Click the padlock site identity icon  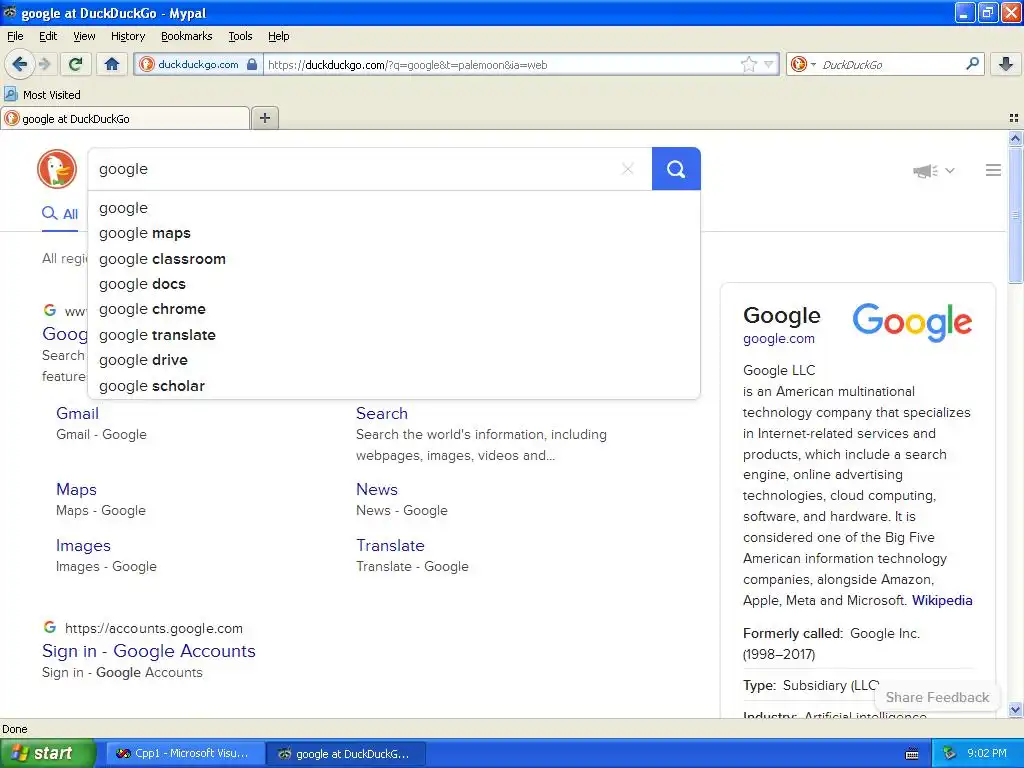pos(252,64)
